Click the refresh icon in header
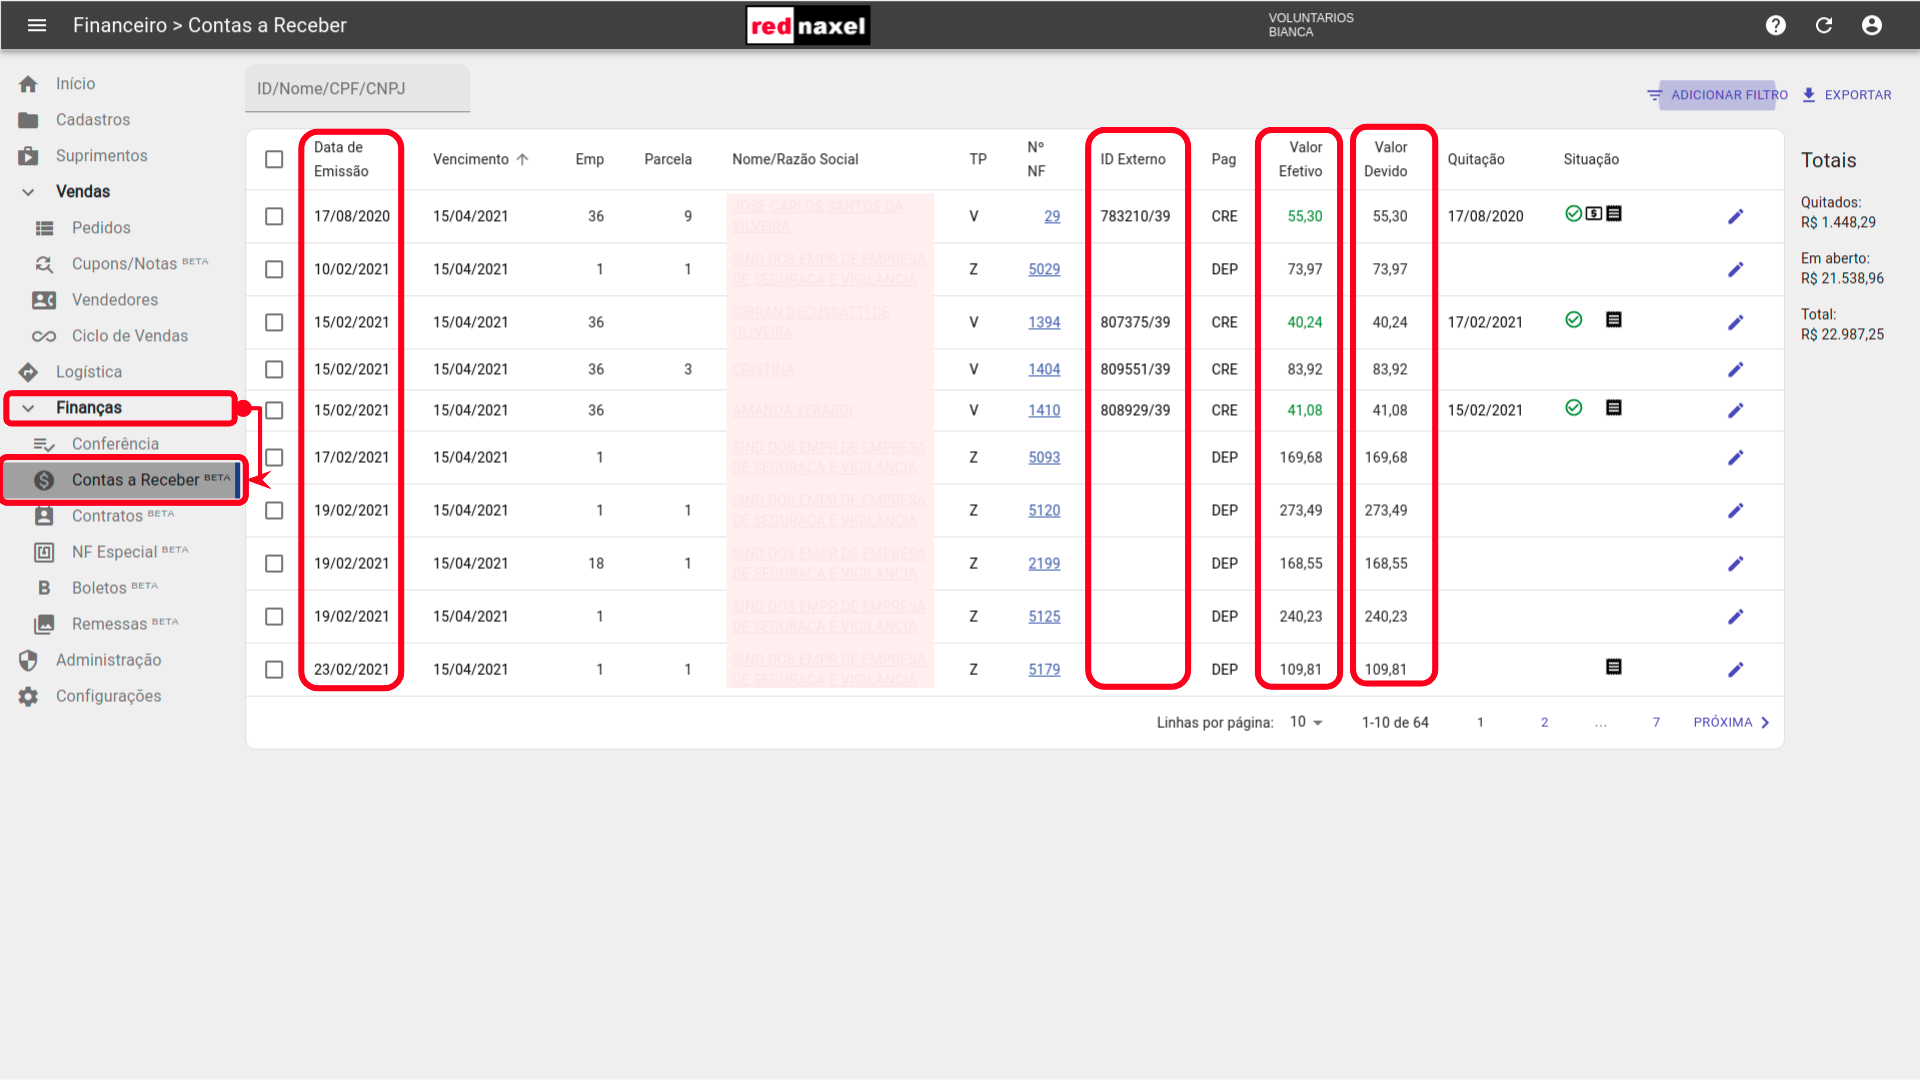Image resolution: width=1920 pixels, height=1080 pixels. [1824, 25]
